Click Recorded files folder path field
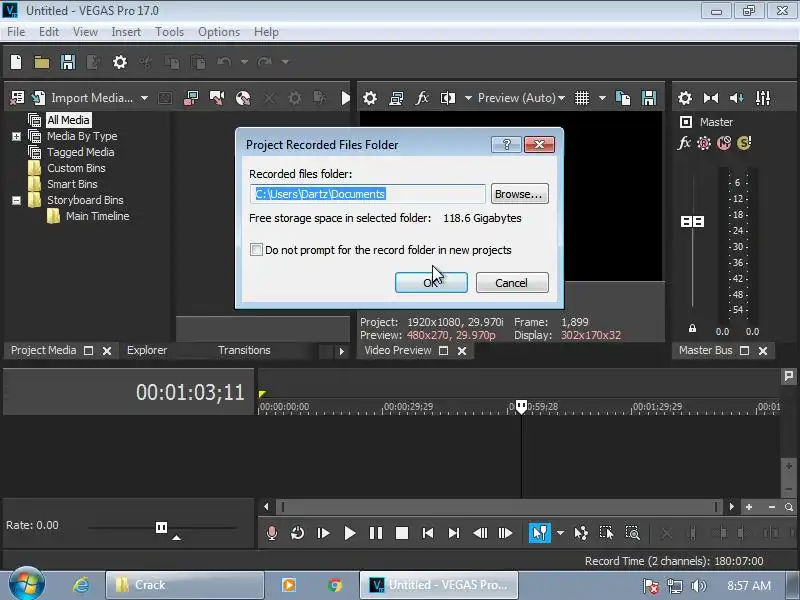Viewport: 800px width, 600px height. [x=367, y=194]
